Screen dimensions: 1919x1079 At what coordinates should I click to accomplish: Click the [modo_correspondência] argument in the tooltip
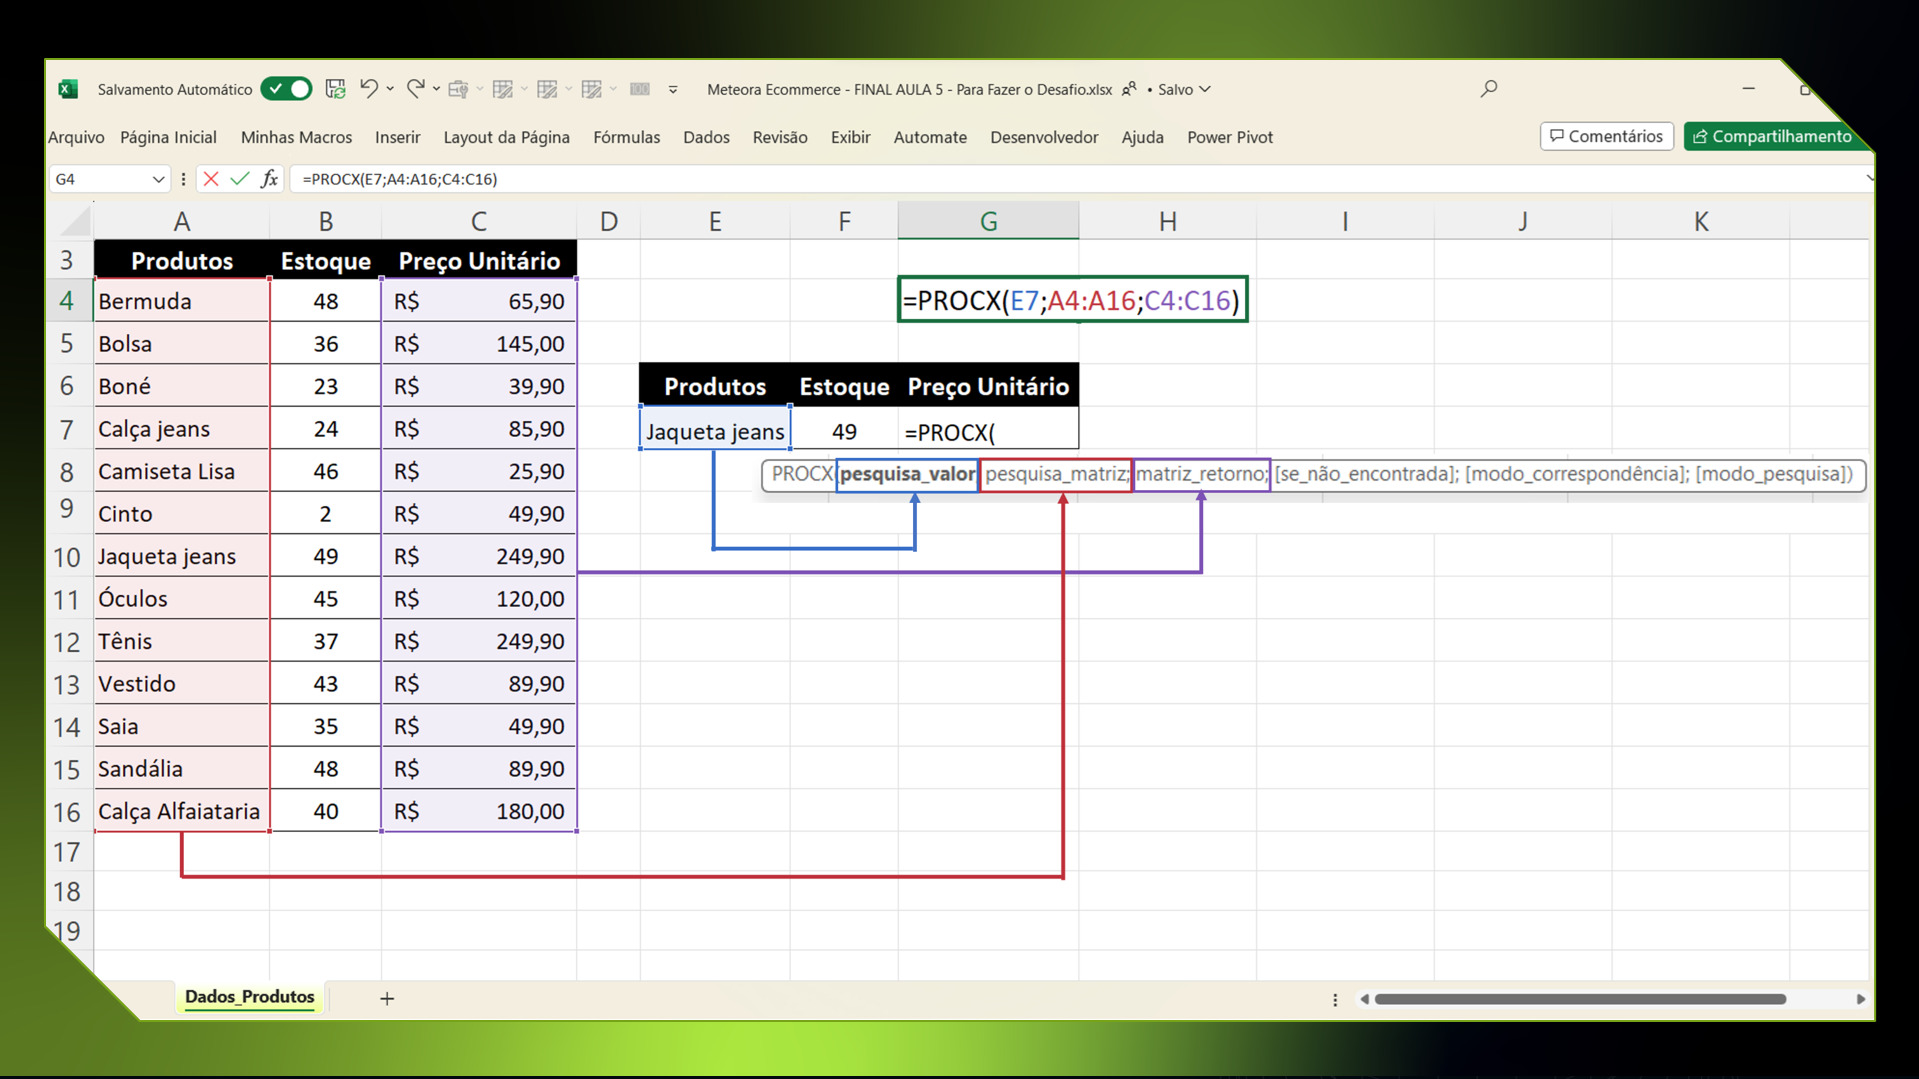1577,474
